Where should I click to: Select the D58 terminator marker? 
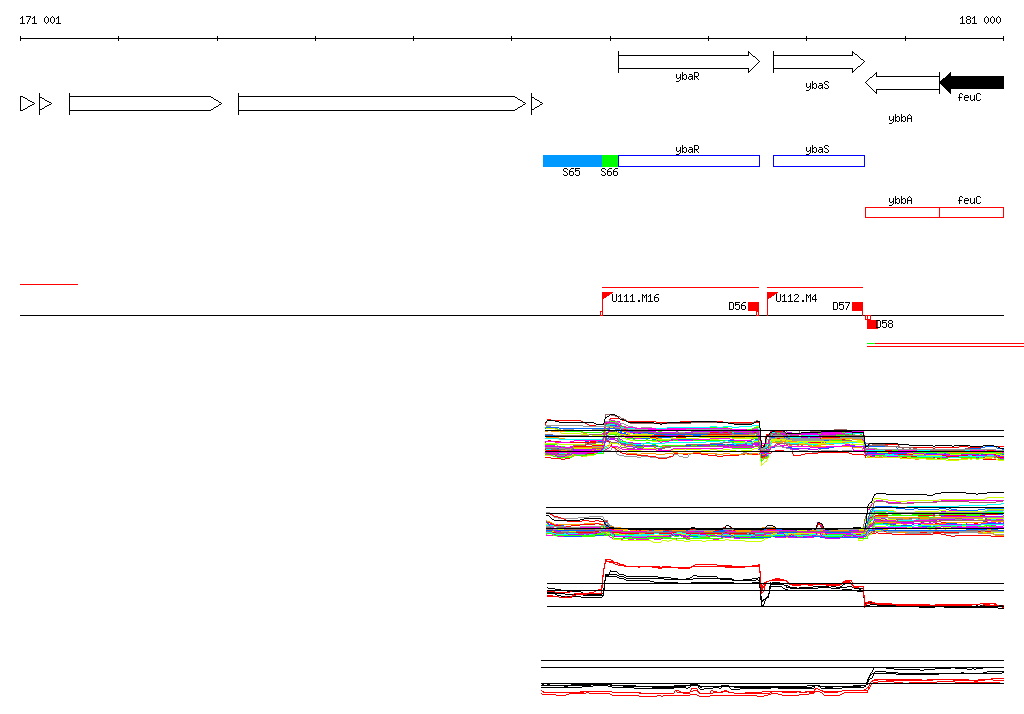pyautogui.click(x=872, y=324)
